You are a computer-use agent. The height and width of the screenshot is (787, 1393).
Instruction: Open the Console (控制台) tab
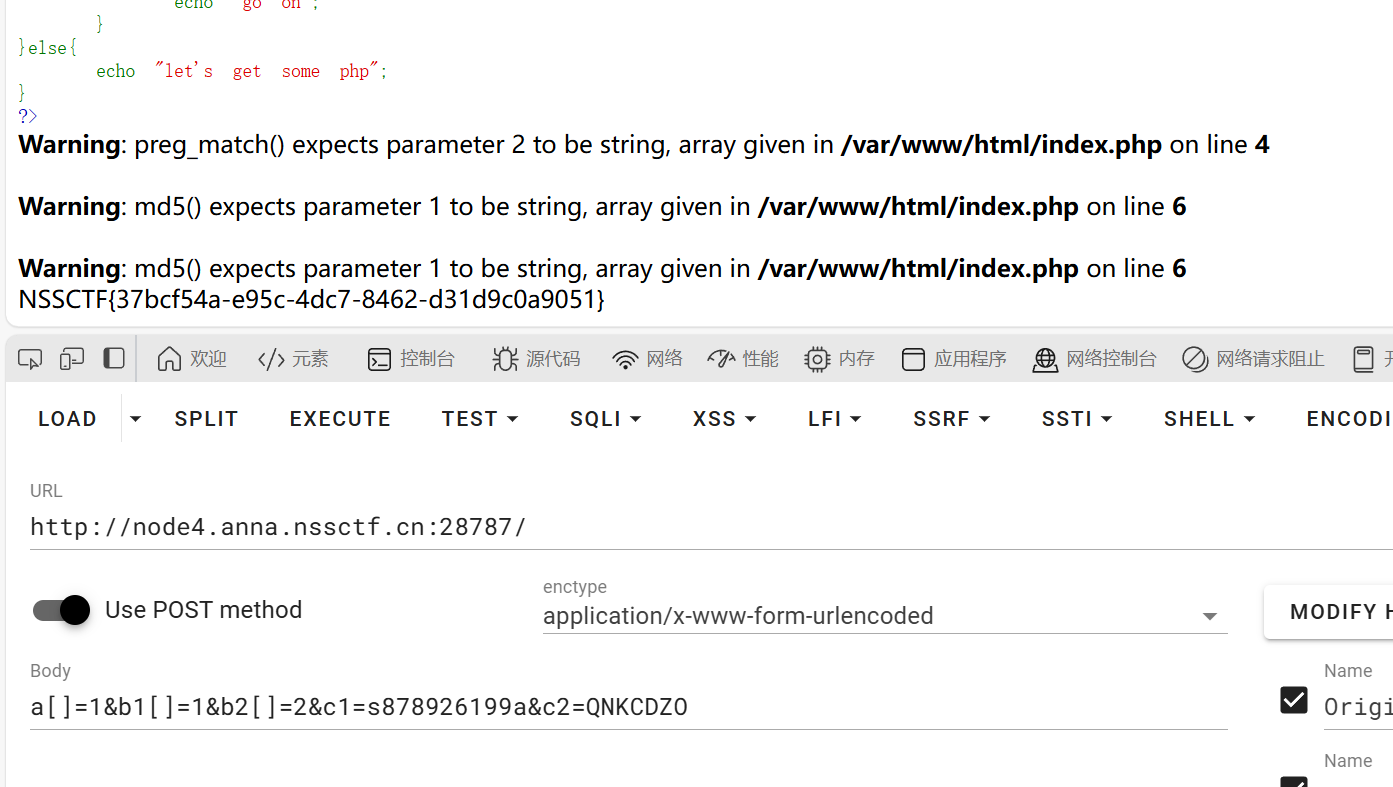(411, 359)
